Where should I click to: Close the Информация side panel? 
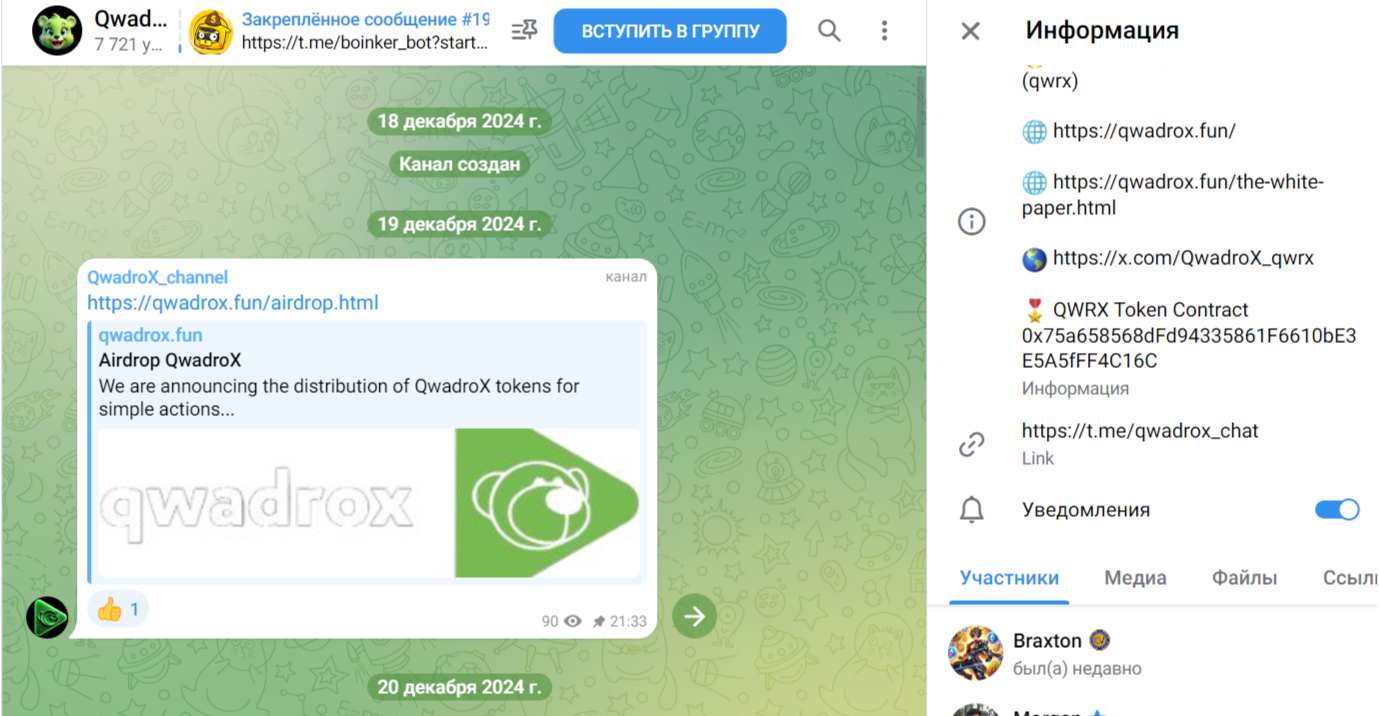click(x=970, y=31)
